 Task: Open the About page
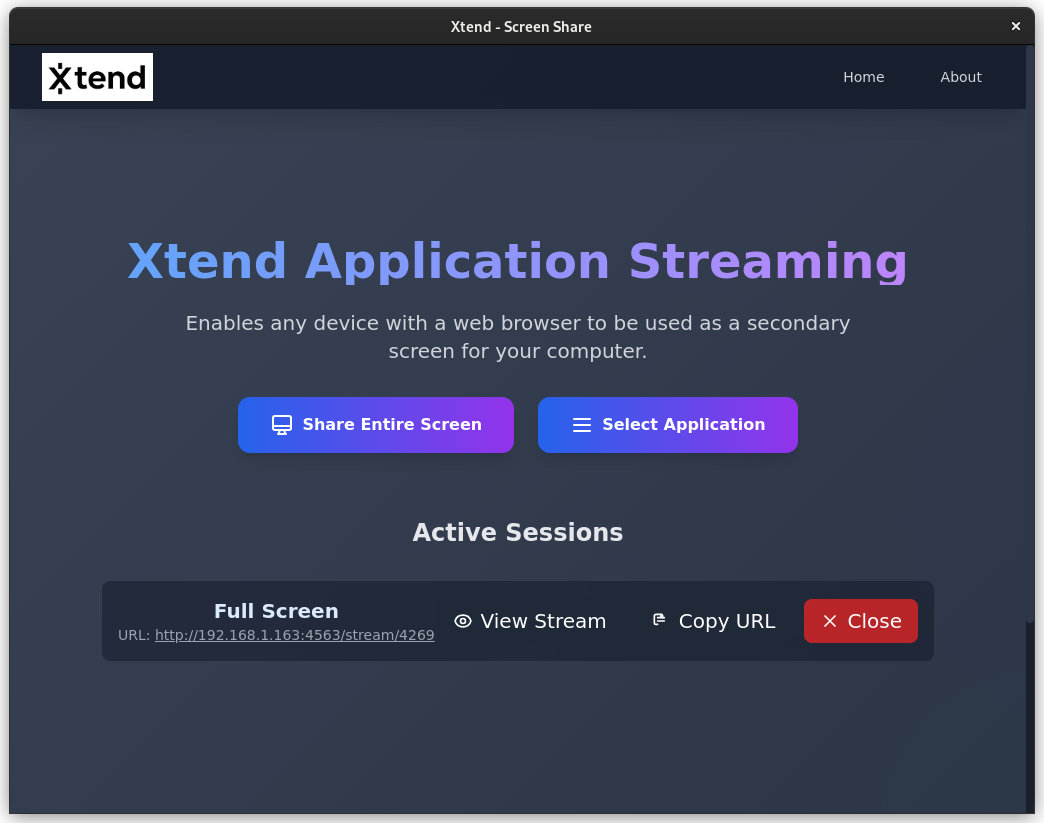coord(960,76)
